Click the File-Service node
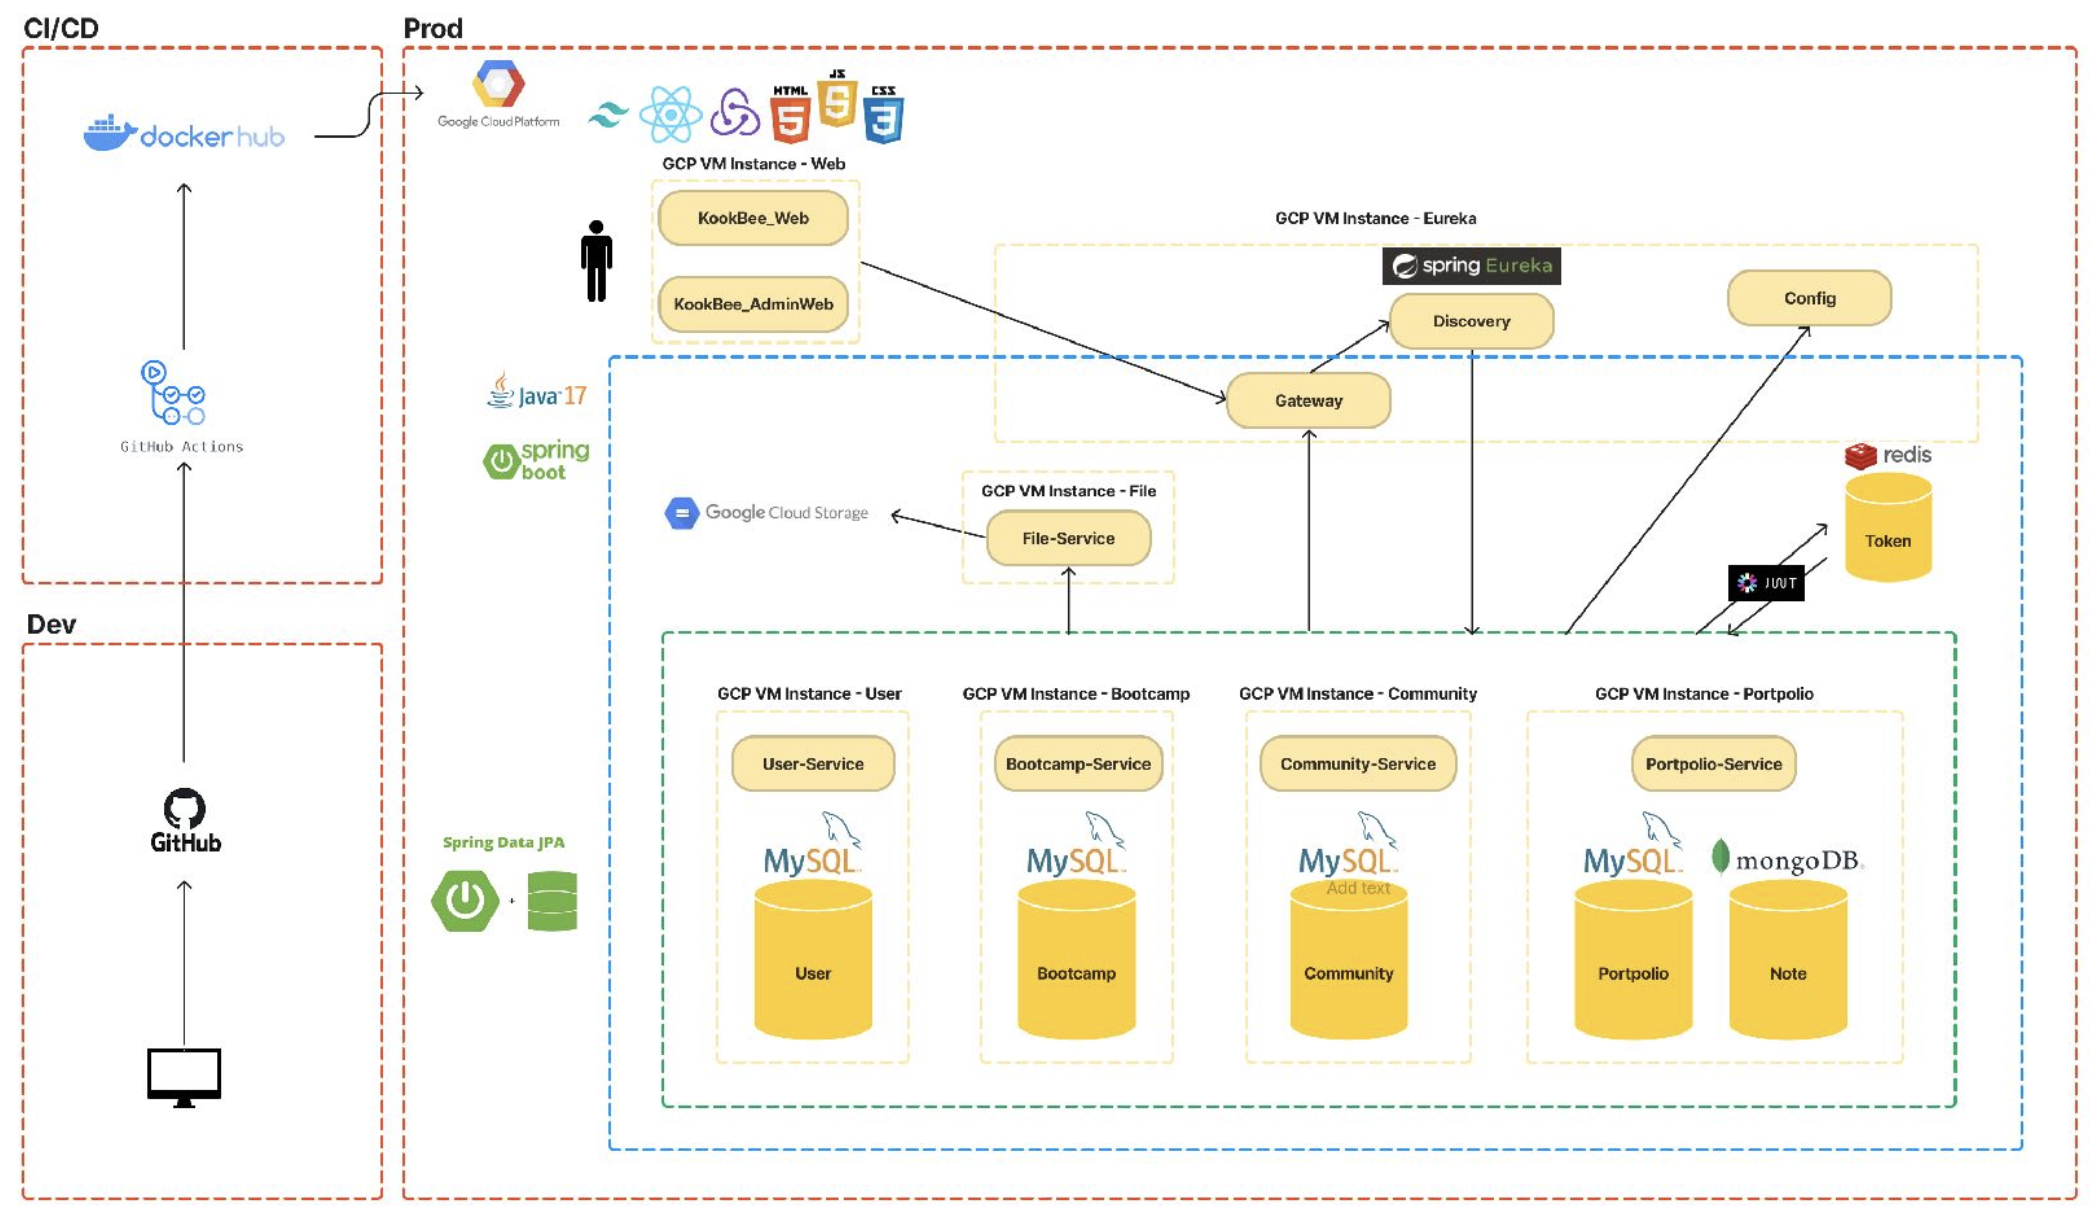Screen dimensions: 2090x1214 coord(1068,538)
